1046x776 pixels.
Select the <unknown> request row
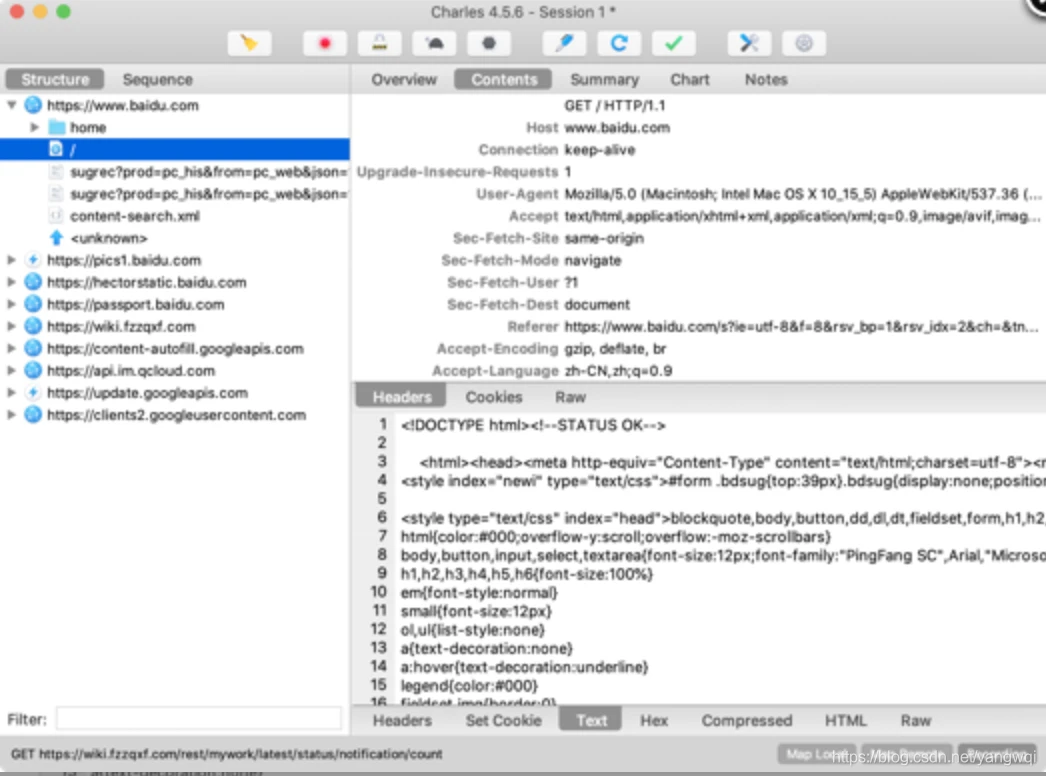click(175, 238)
